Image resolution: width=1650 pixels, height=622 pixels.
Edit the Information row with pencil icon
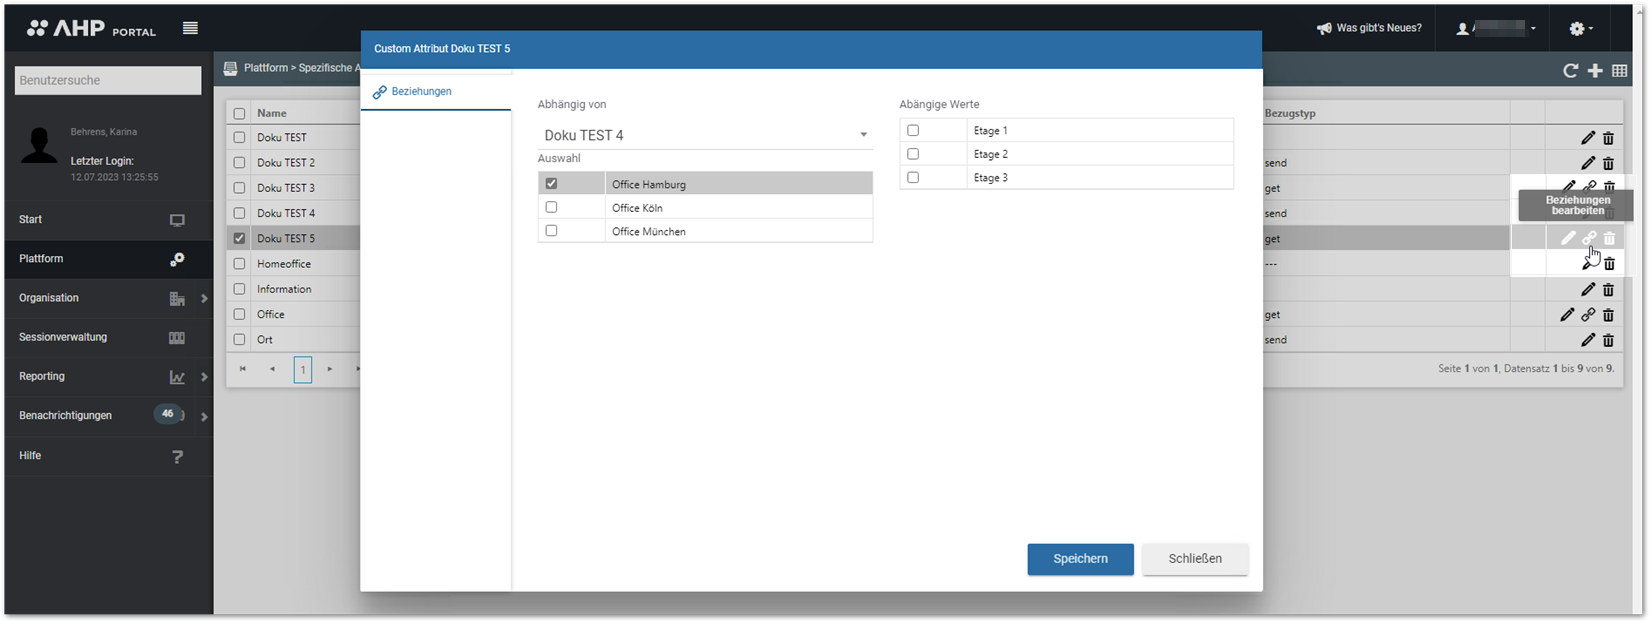point(1588,289)
